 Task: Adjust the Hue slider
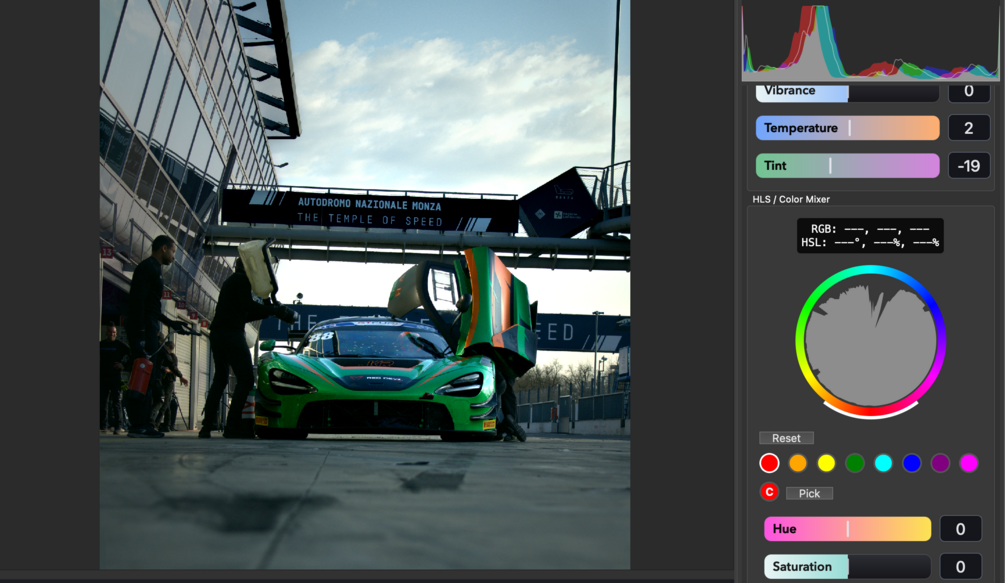[847, 529]
